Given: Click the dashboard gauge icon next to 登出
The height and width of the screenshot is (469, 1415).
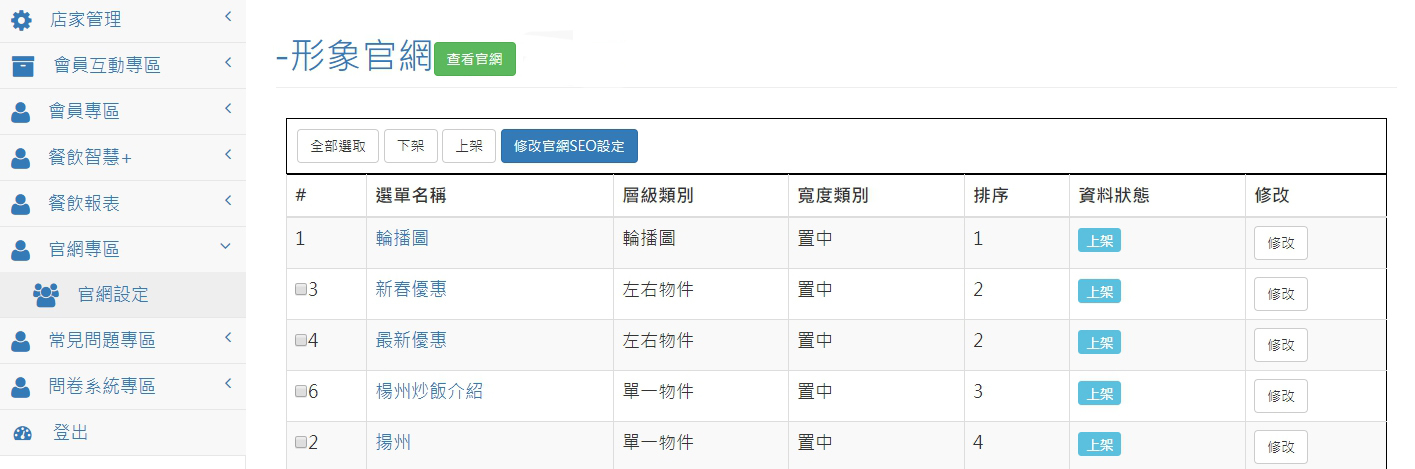Looking at the screenshot, I should 22,433.
